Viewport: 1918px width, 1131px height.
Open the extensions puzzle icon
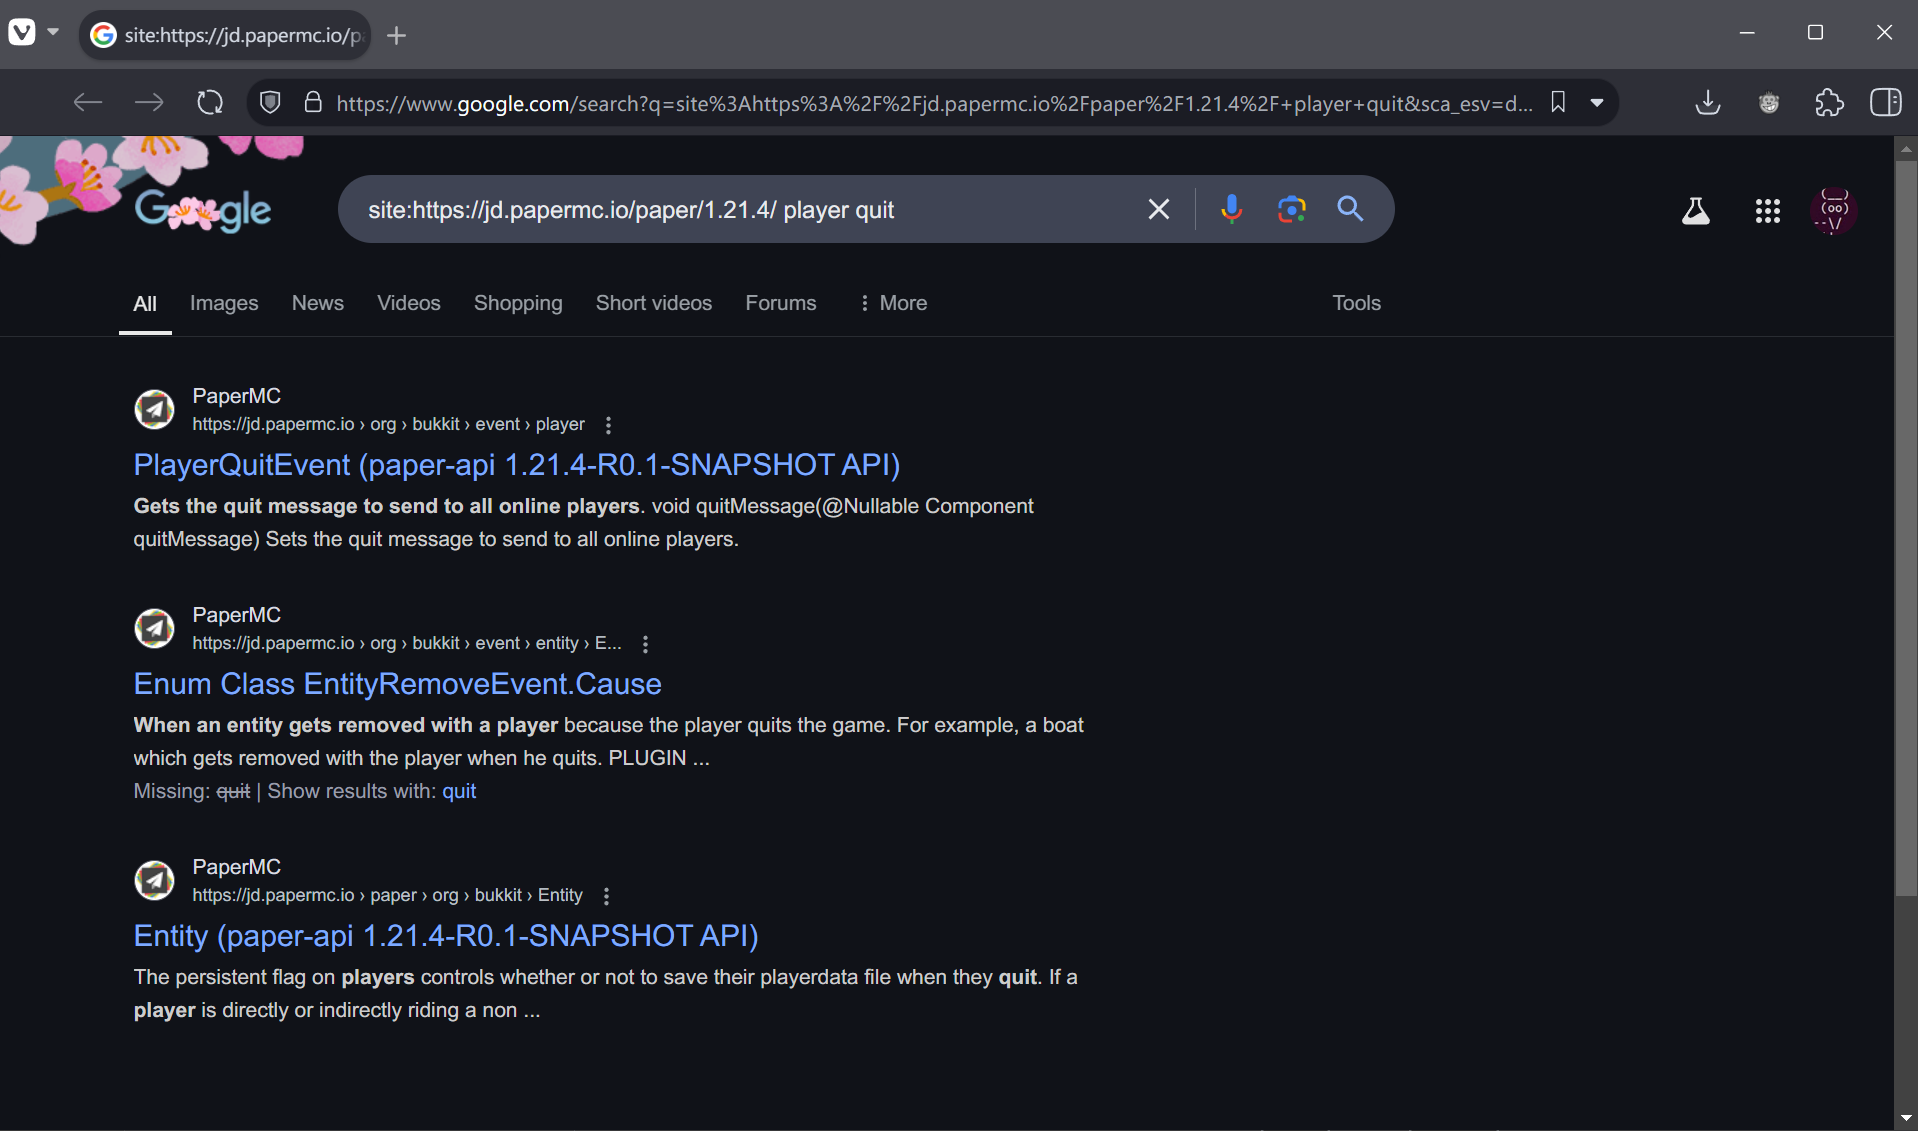[x=1829, y=103]
